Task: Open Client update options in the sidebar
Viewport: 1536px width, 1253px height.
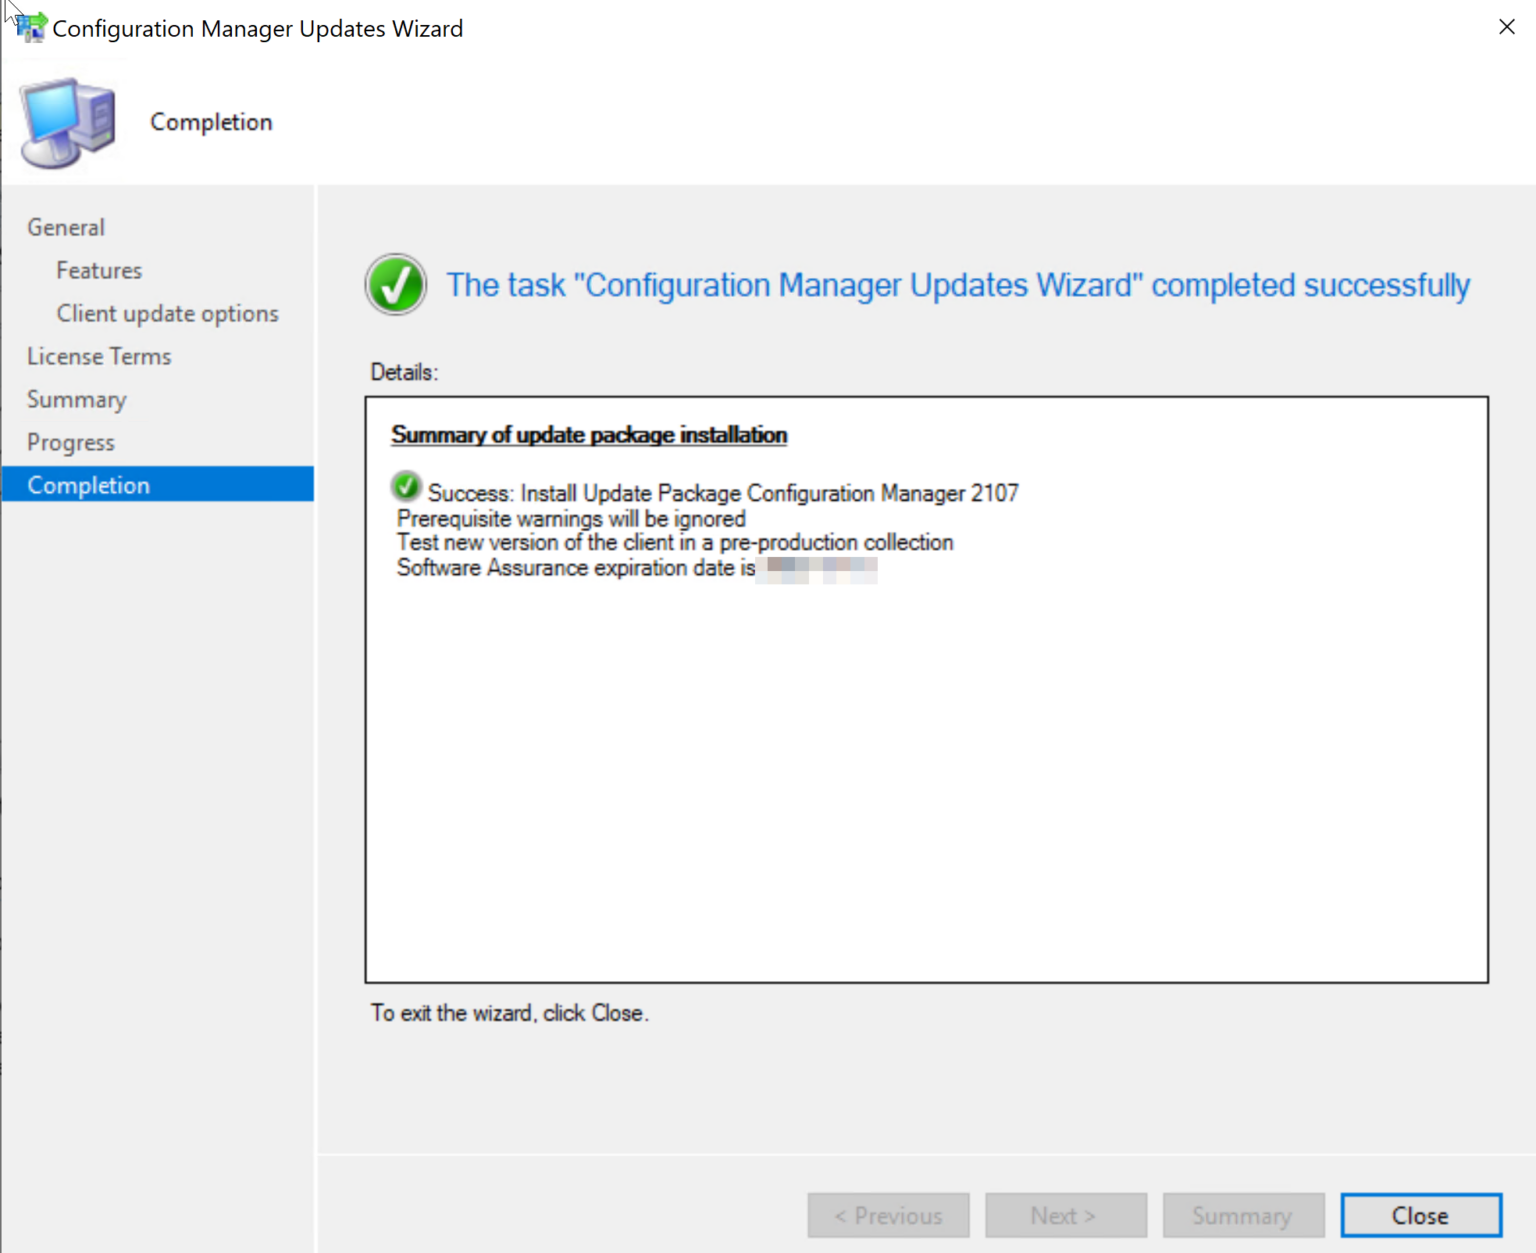Action: click(167, 313)
